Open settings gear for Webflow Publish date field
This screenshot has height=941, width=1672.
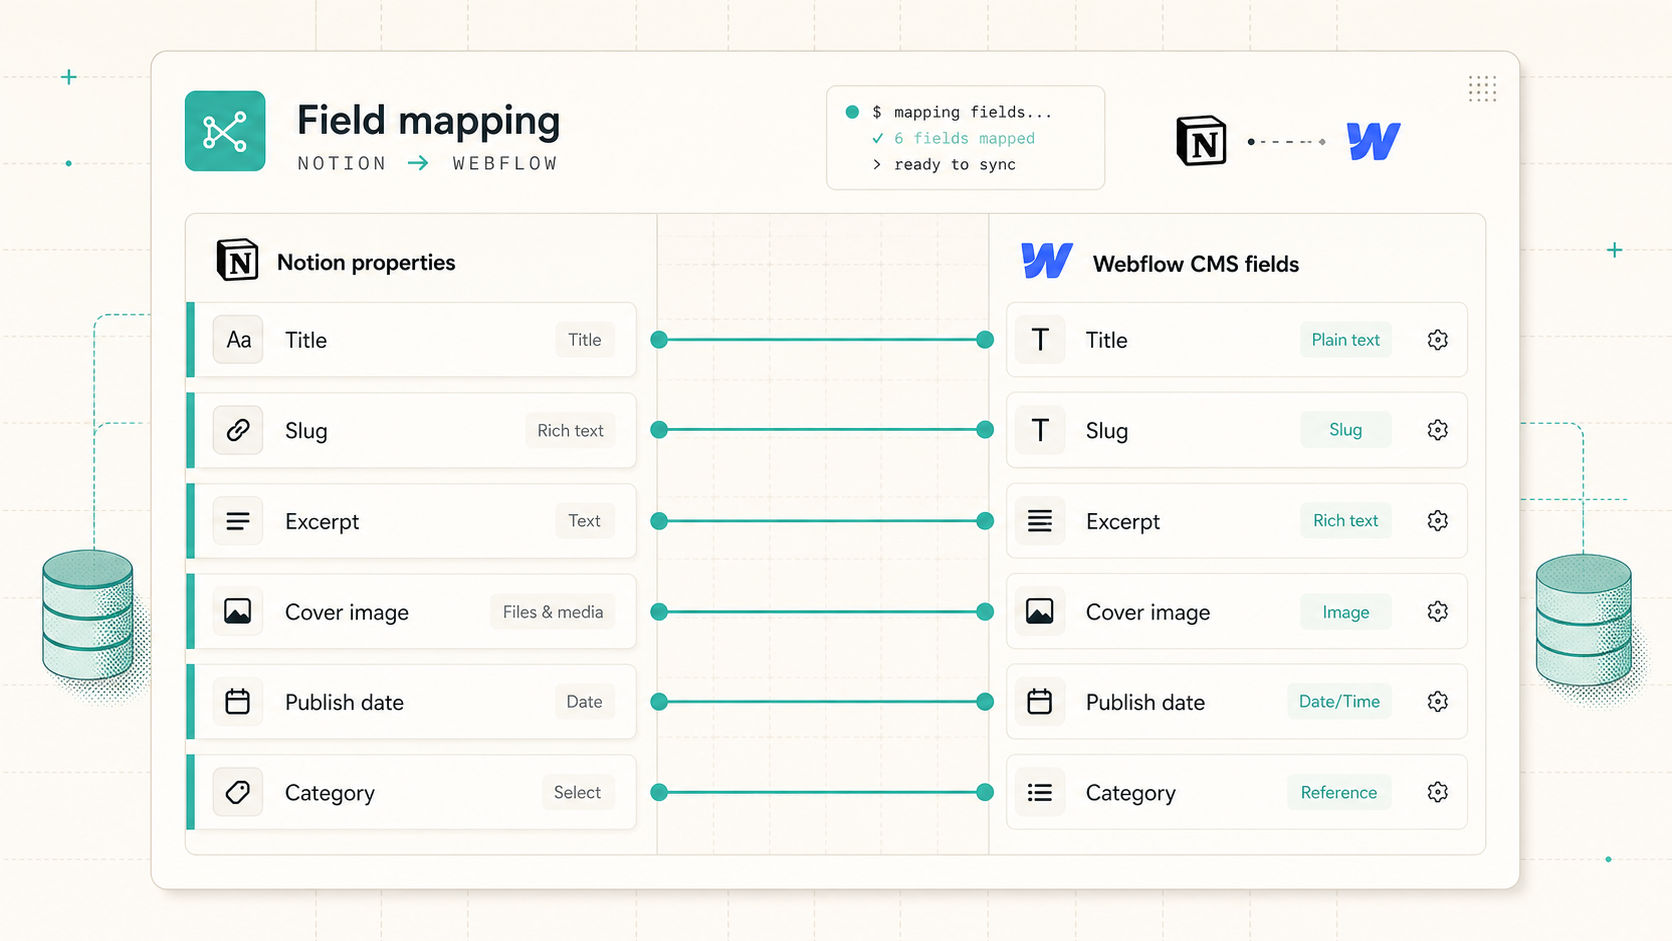click(x=1437, y=702)
